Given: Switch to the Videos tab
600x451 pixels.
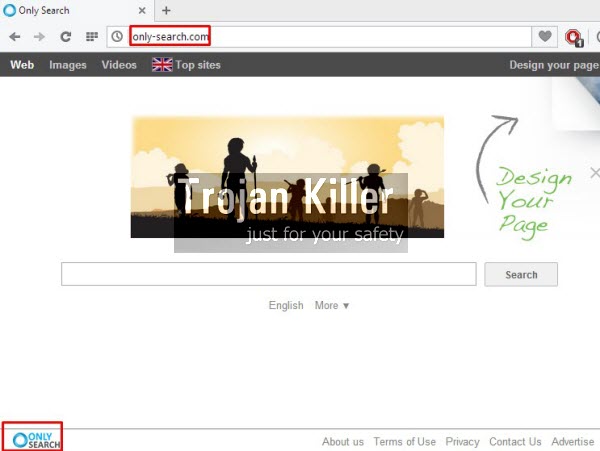Looking at the screenshot, I should pyautogui.click(x=119, y=65).
